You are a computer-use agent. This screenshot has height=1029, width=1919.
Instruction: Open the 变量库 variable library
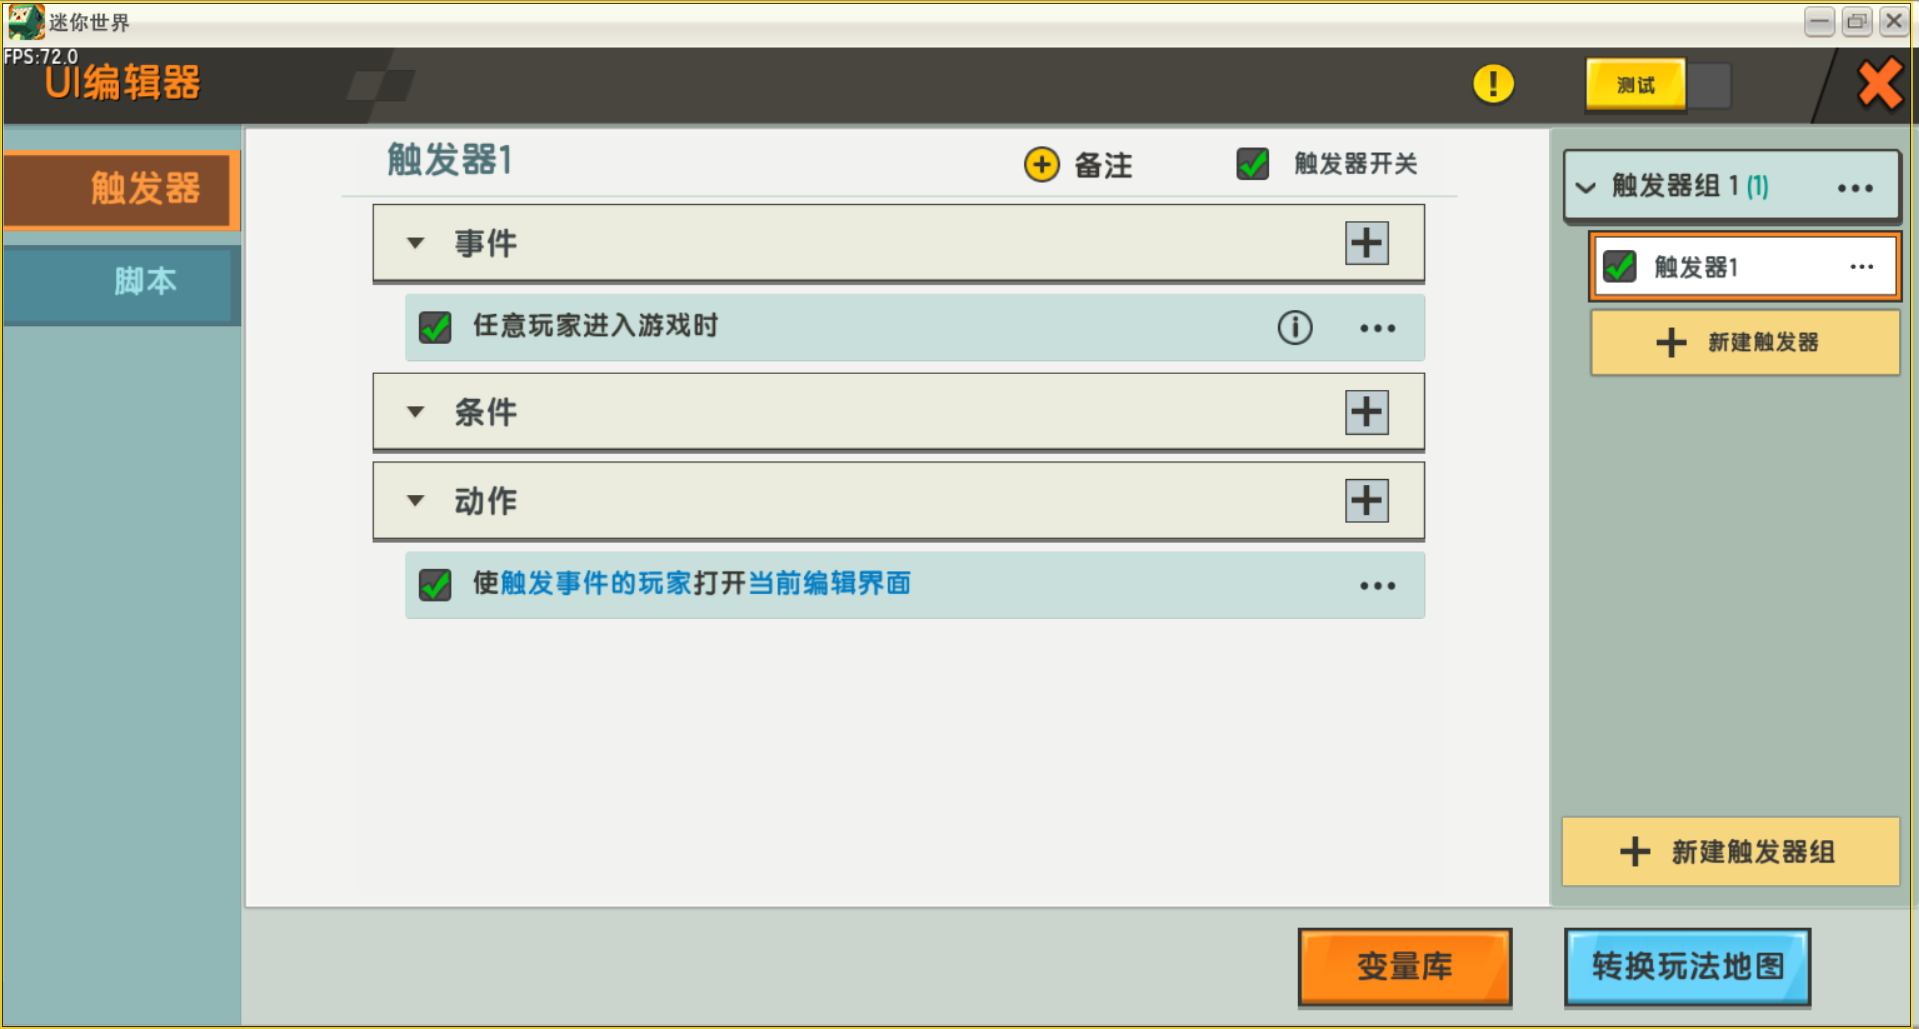tap(1404, 966)
